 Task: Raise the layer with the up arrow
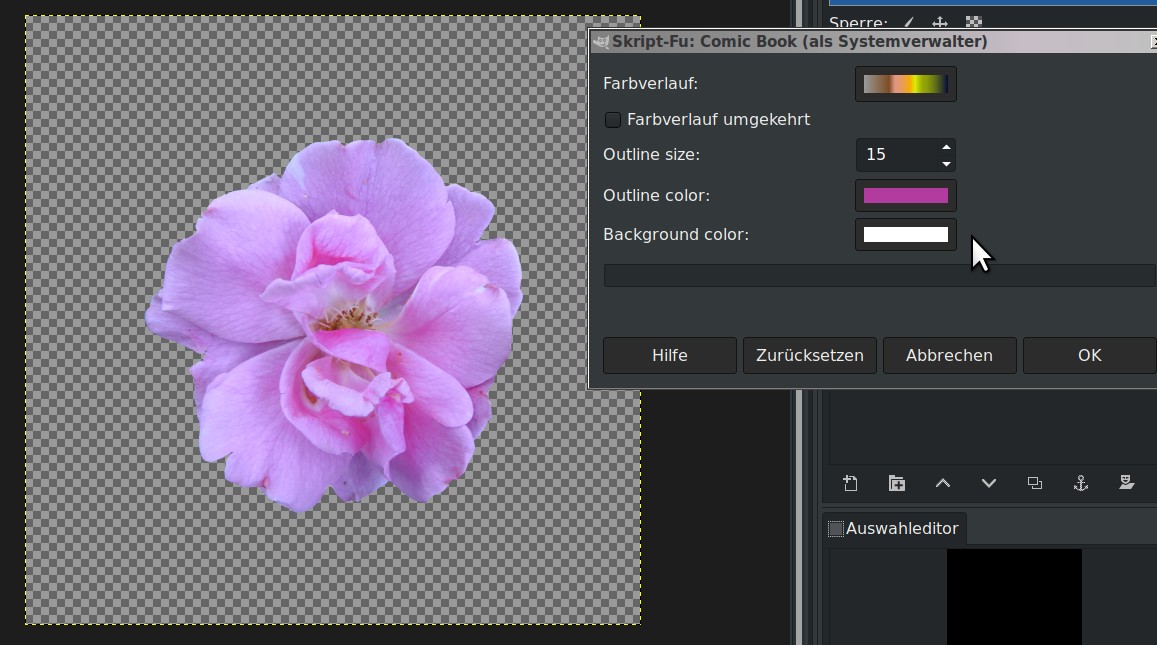click(x=943, y=483)
